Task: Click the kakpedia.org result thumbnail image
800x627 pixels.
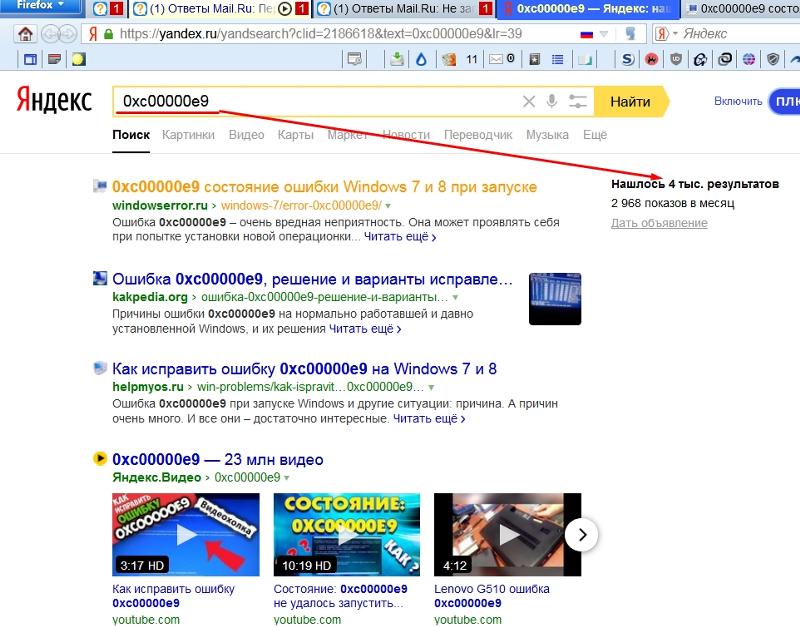Action: click(555, 299)
